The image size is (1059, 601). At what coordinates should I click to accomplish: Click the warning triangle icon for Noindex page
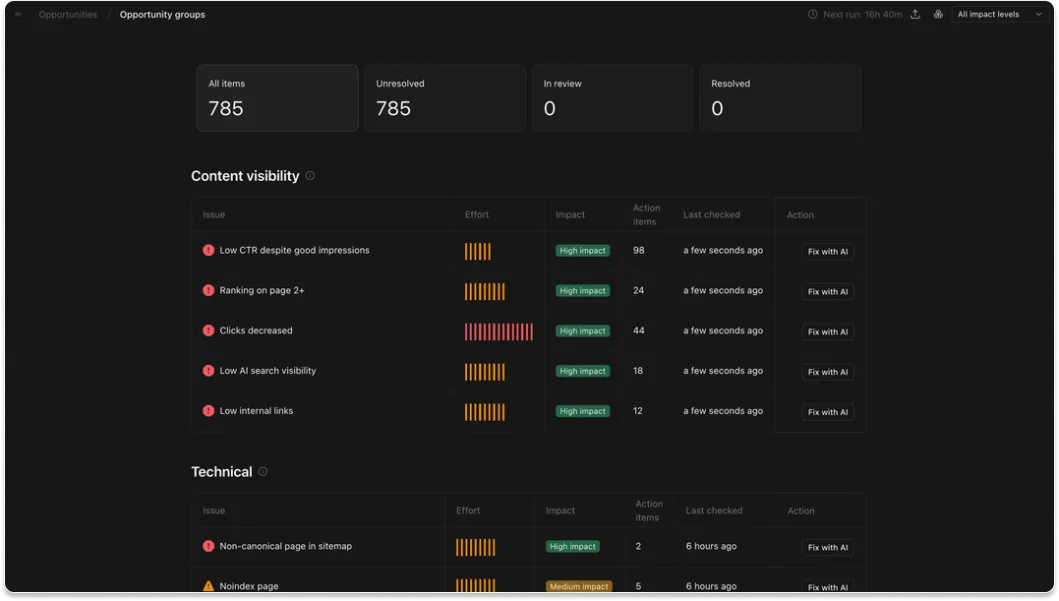pos(208,585)
